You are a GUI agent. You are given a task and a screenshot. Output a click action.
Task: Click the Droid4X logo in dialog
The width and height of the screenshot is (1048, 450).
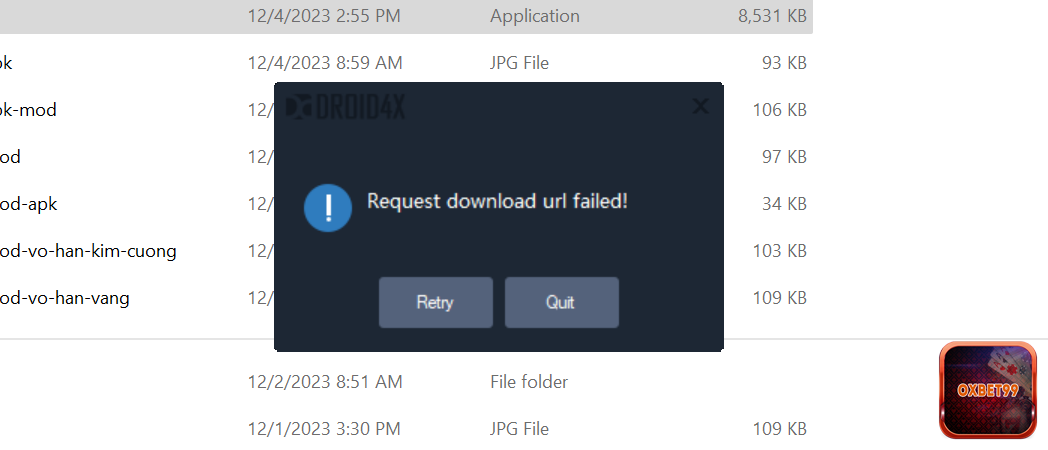345,107
